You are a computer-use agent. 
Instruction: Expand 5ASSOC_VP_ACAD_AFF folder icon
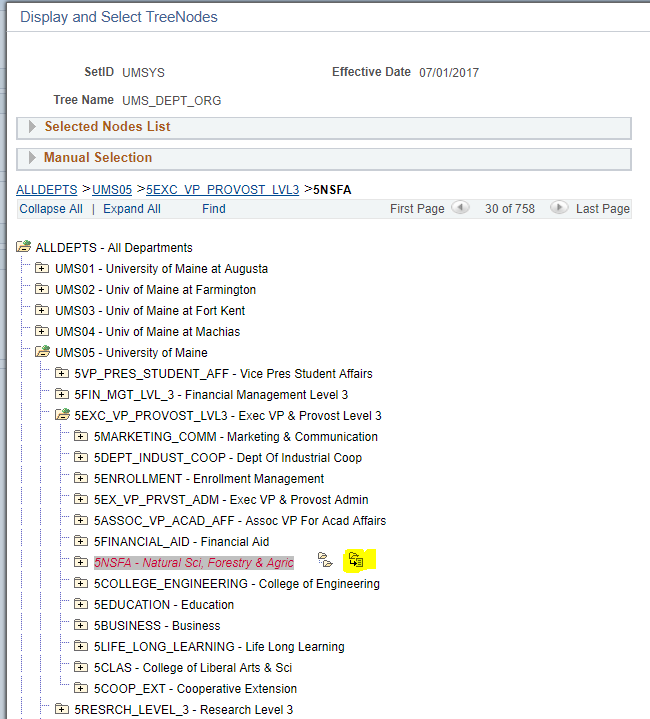pos(81,520)
